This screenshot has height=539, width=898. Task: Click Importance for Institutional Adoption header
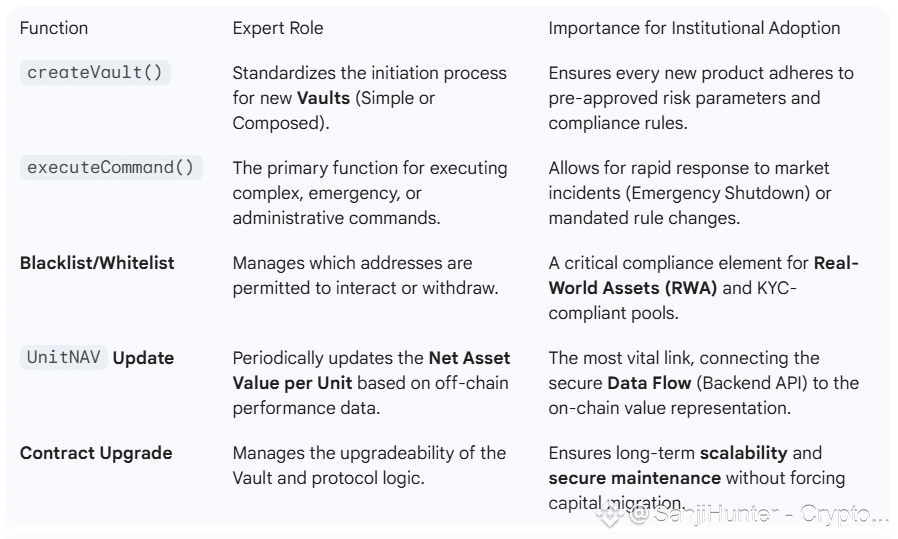(x=694, y=28)
